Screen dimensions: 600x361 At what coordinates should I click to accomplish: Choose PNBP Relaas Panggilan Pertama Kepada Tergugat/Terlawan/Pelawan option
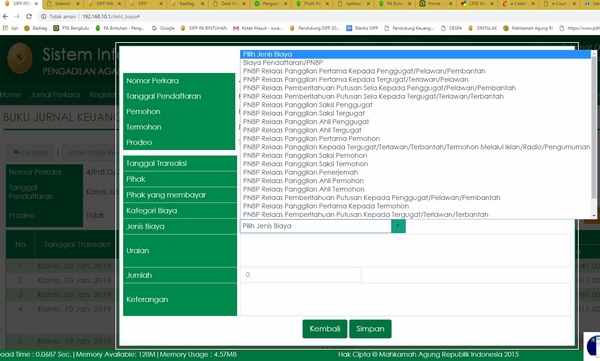pyautogui.click(x=416, y=79)
